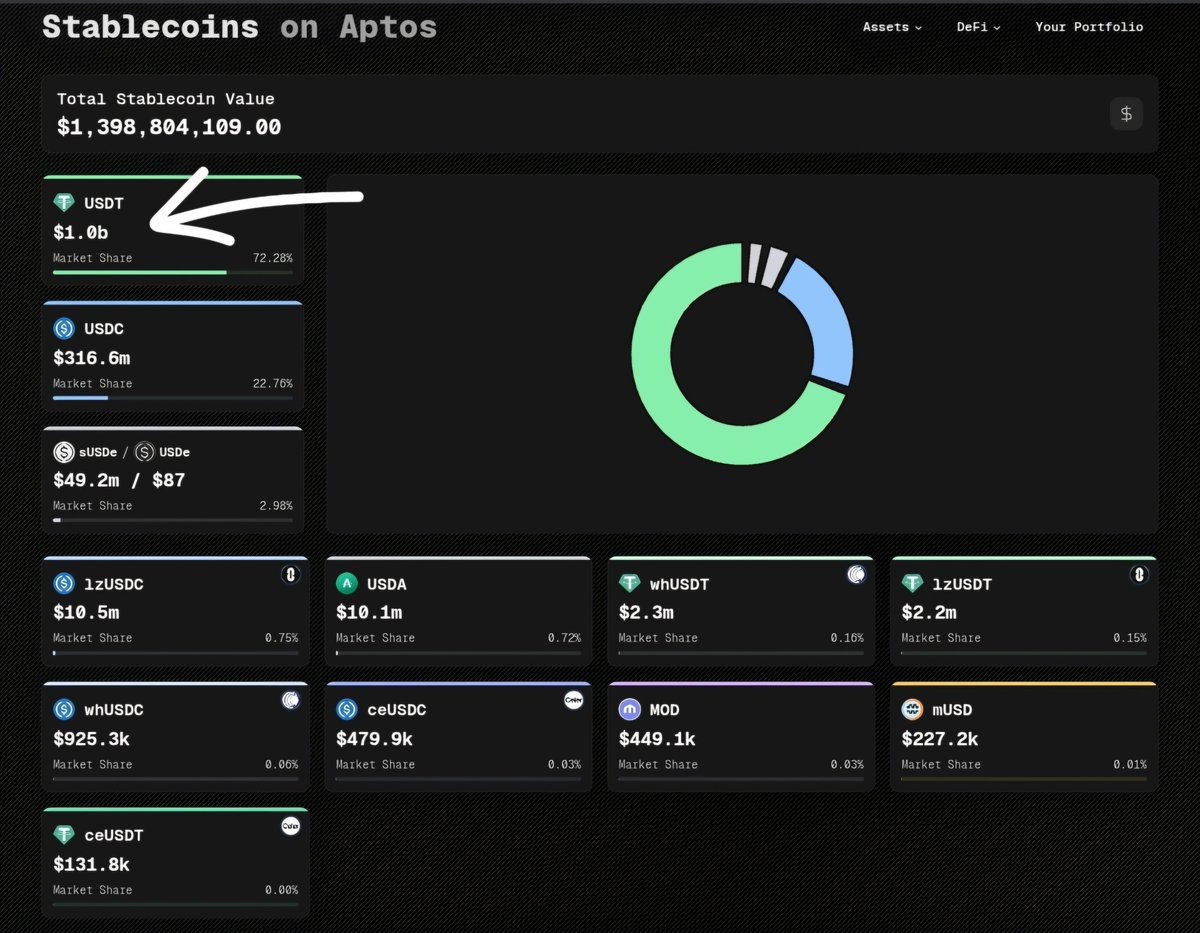Click the lzUSDT $2.2m value

[929, 612]
